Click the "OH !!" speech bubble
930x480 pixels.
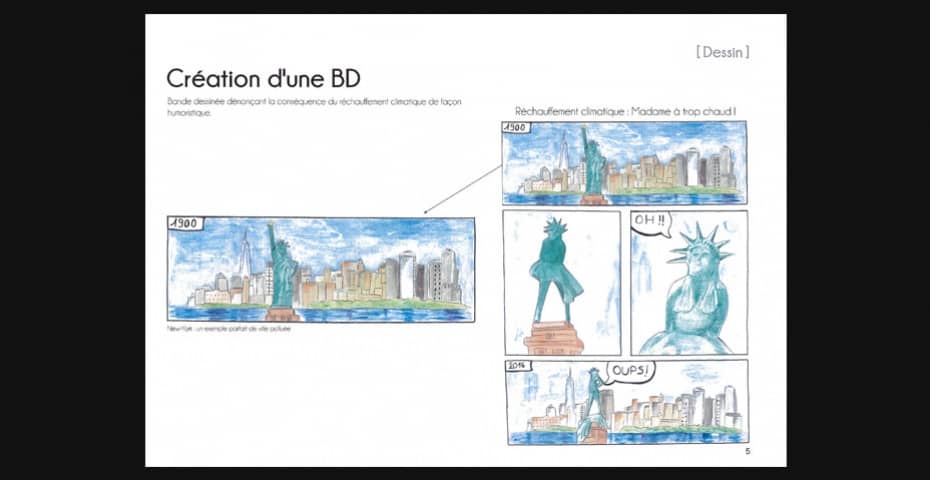point(650,220)
